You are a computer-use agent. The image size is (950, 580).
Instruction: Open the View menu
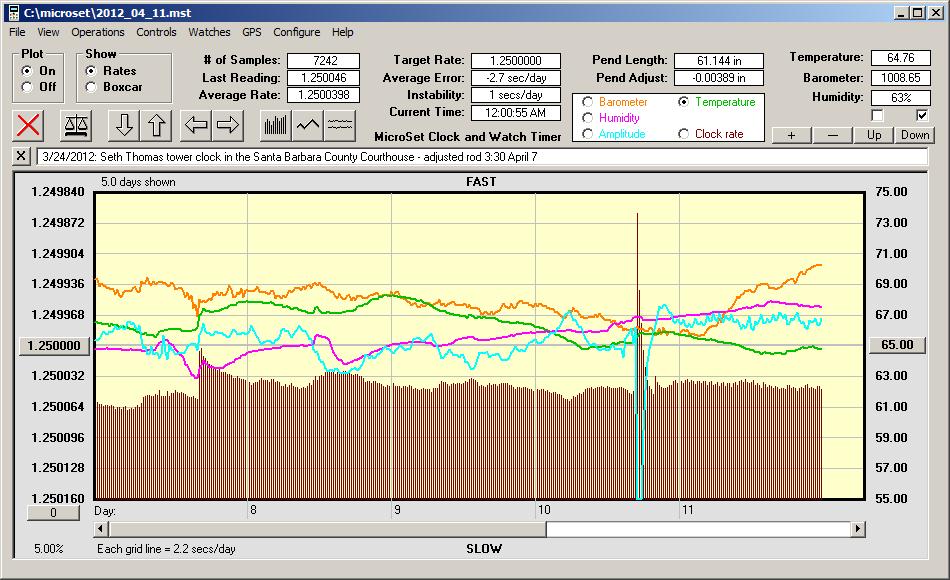click(x=48, y=32)
